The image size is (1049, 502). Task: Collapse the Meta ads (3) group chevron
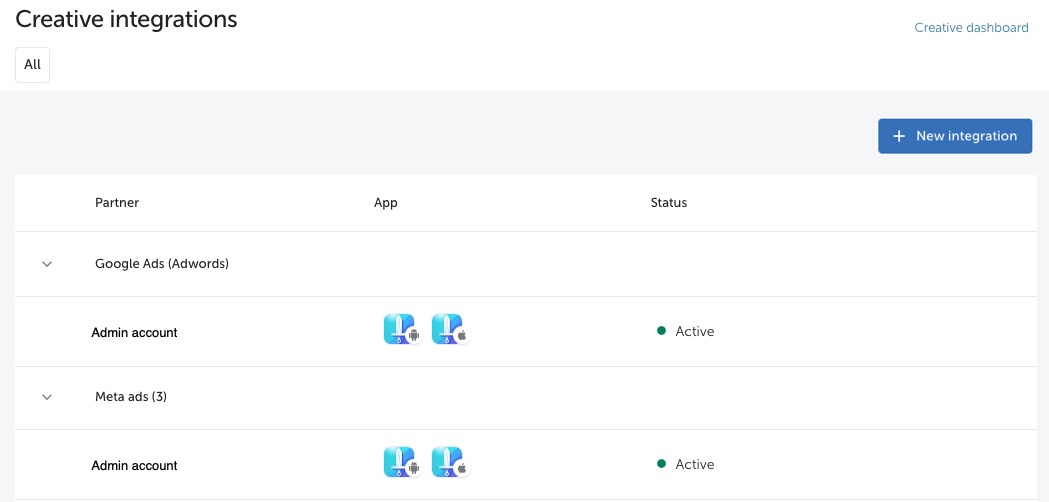(x=47, y=397)
